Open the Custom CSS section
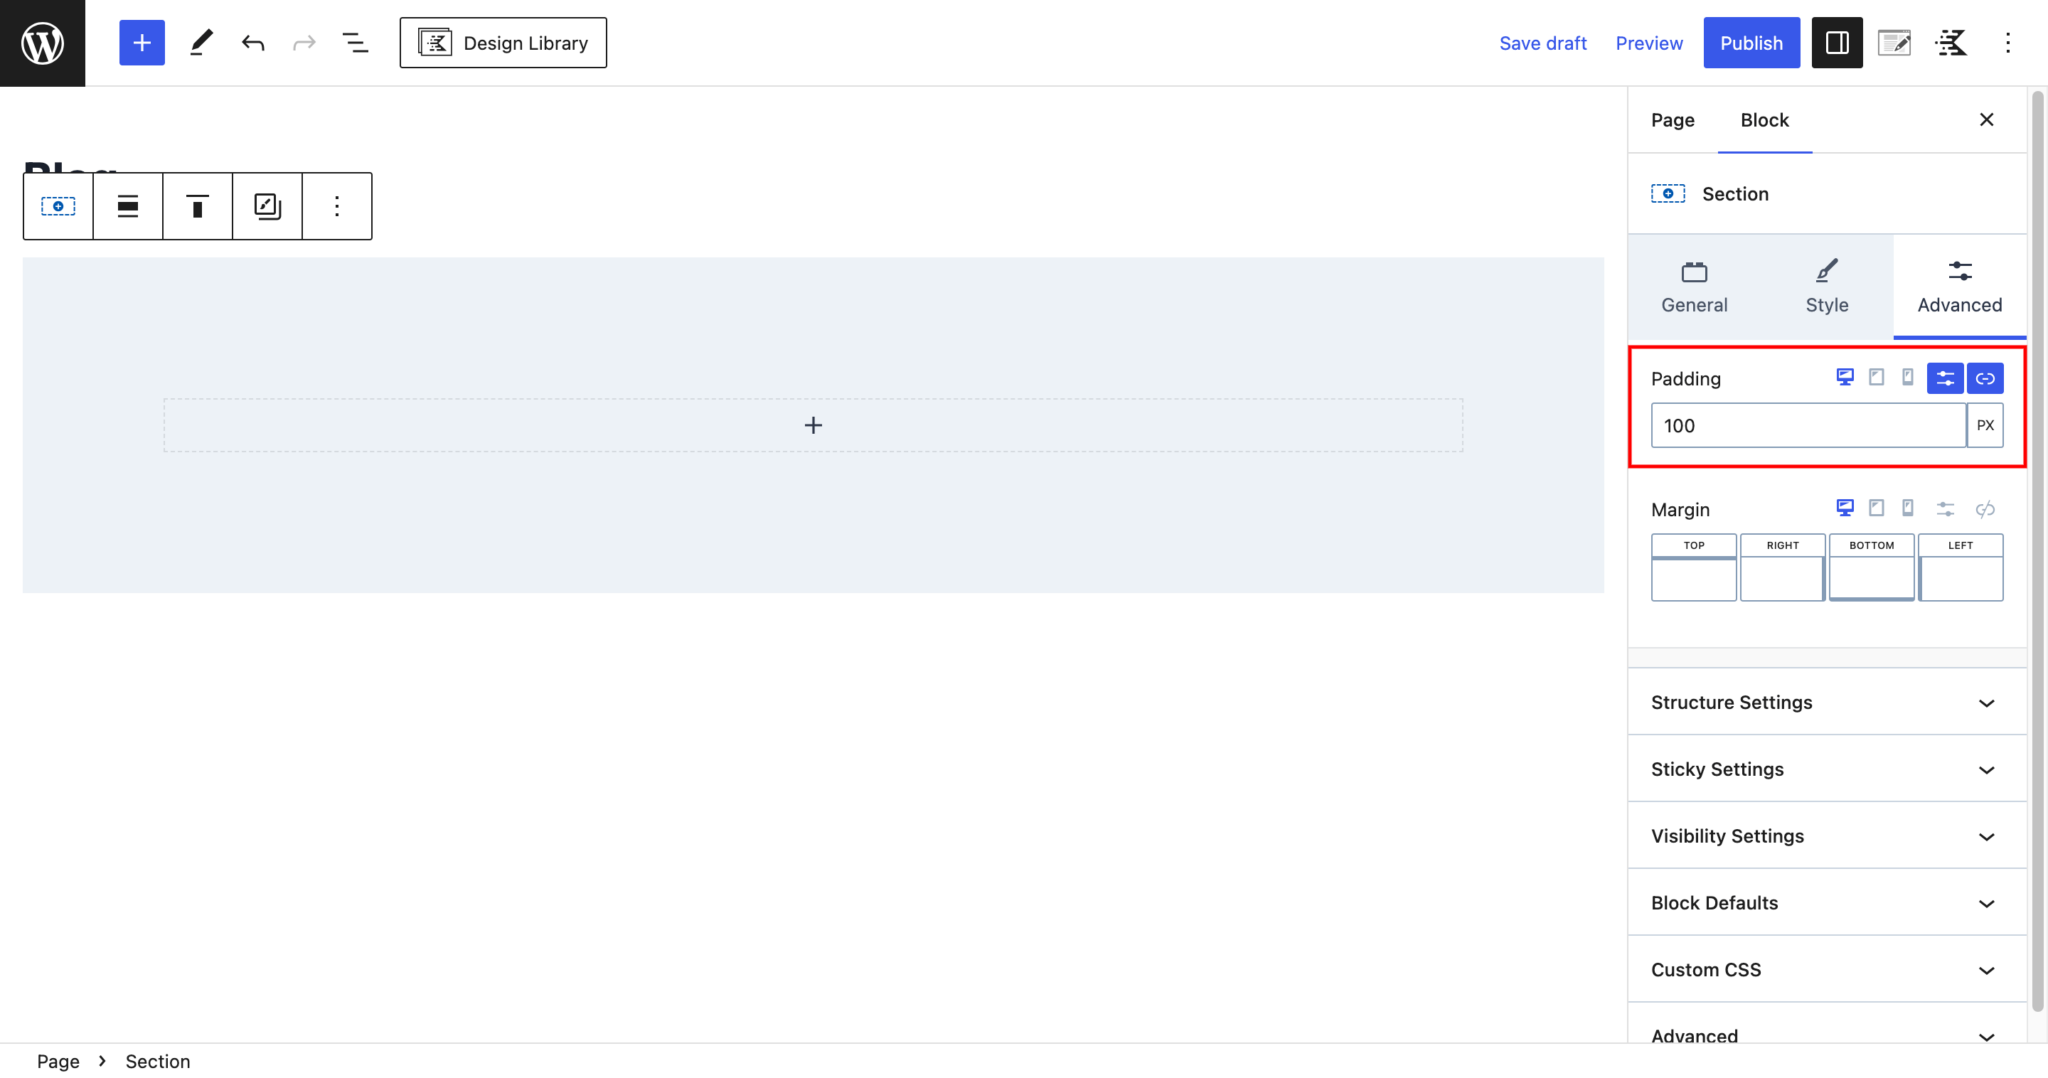Screen dimensions: 2048x1078 pos(1825,969)
